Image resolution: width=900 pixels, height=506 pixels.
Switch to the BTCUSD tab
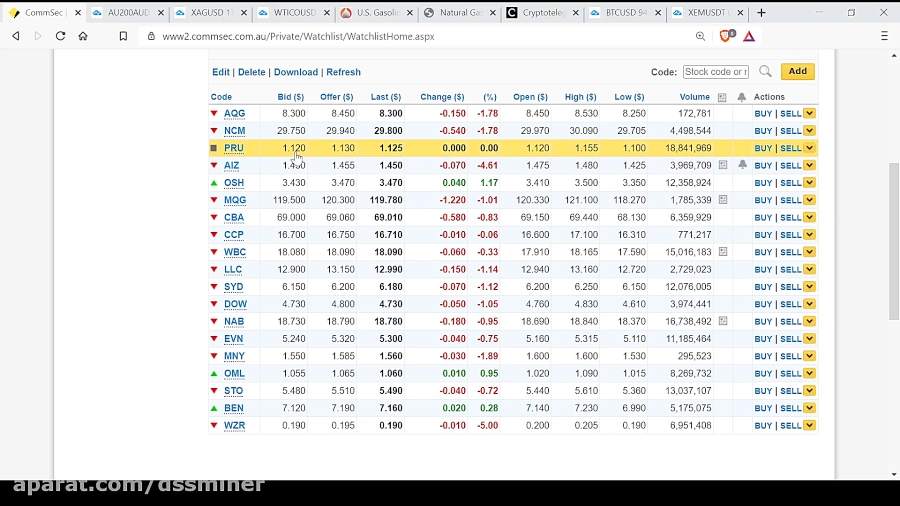(624, 13)
